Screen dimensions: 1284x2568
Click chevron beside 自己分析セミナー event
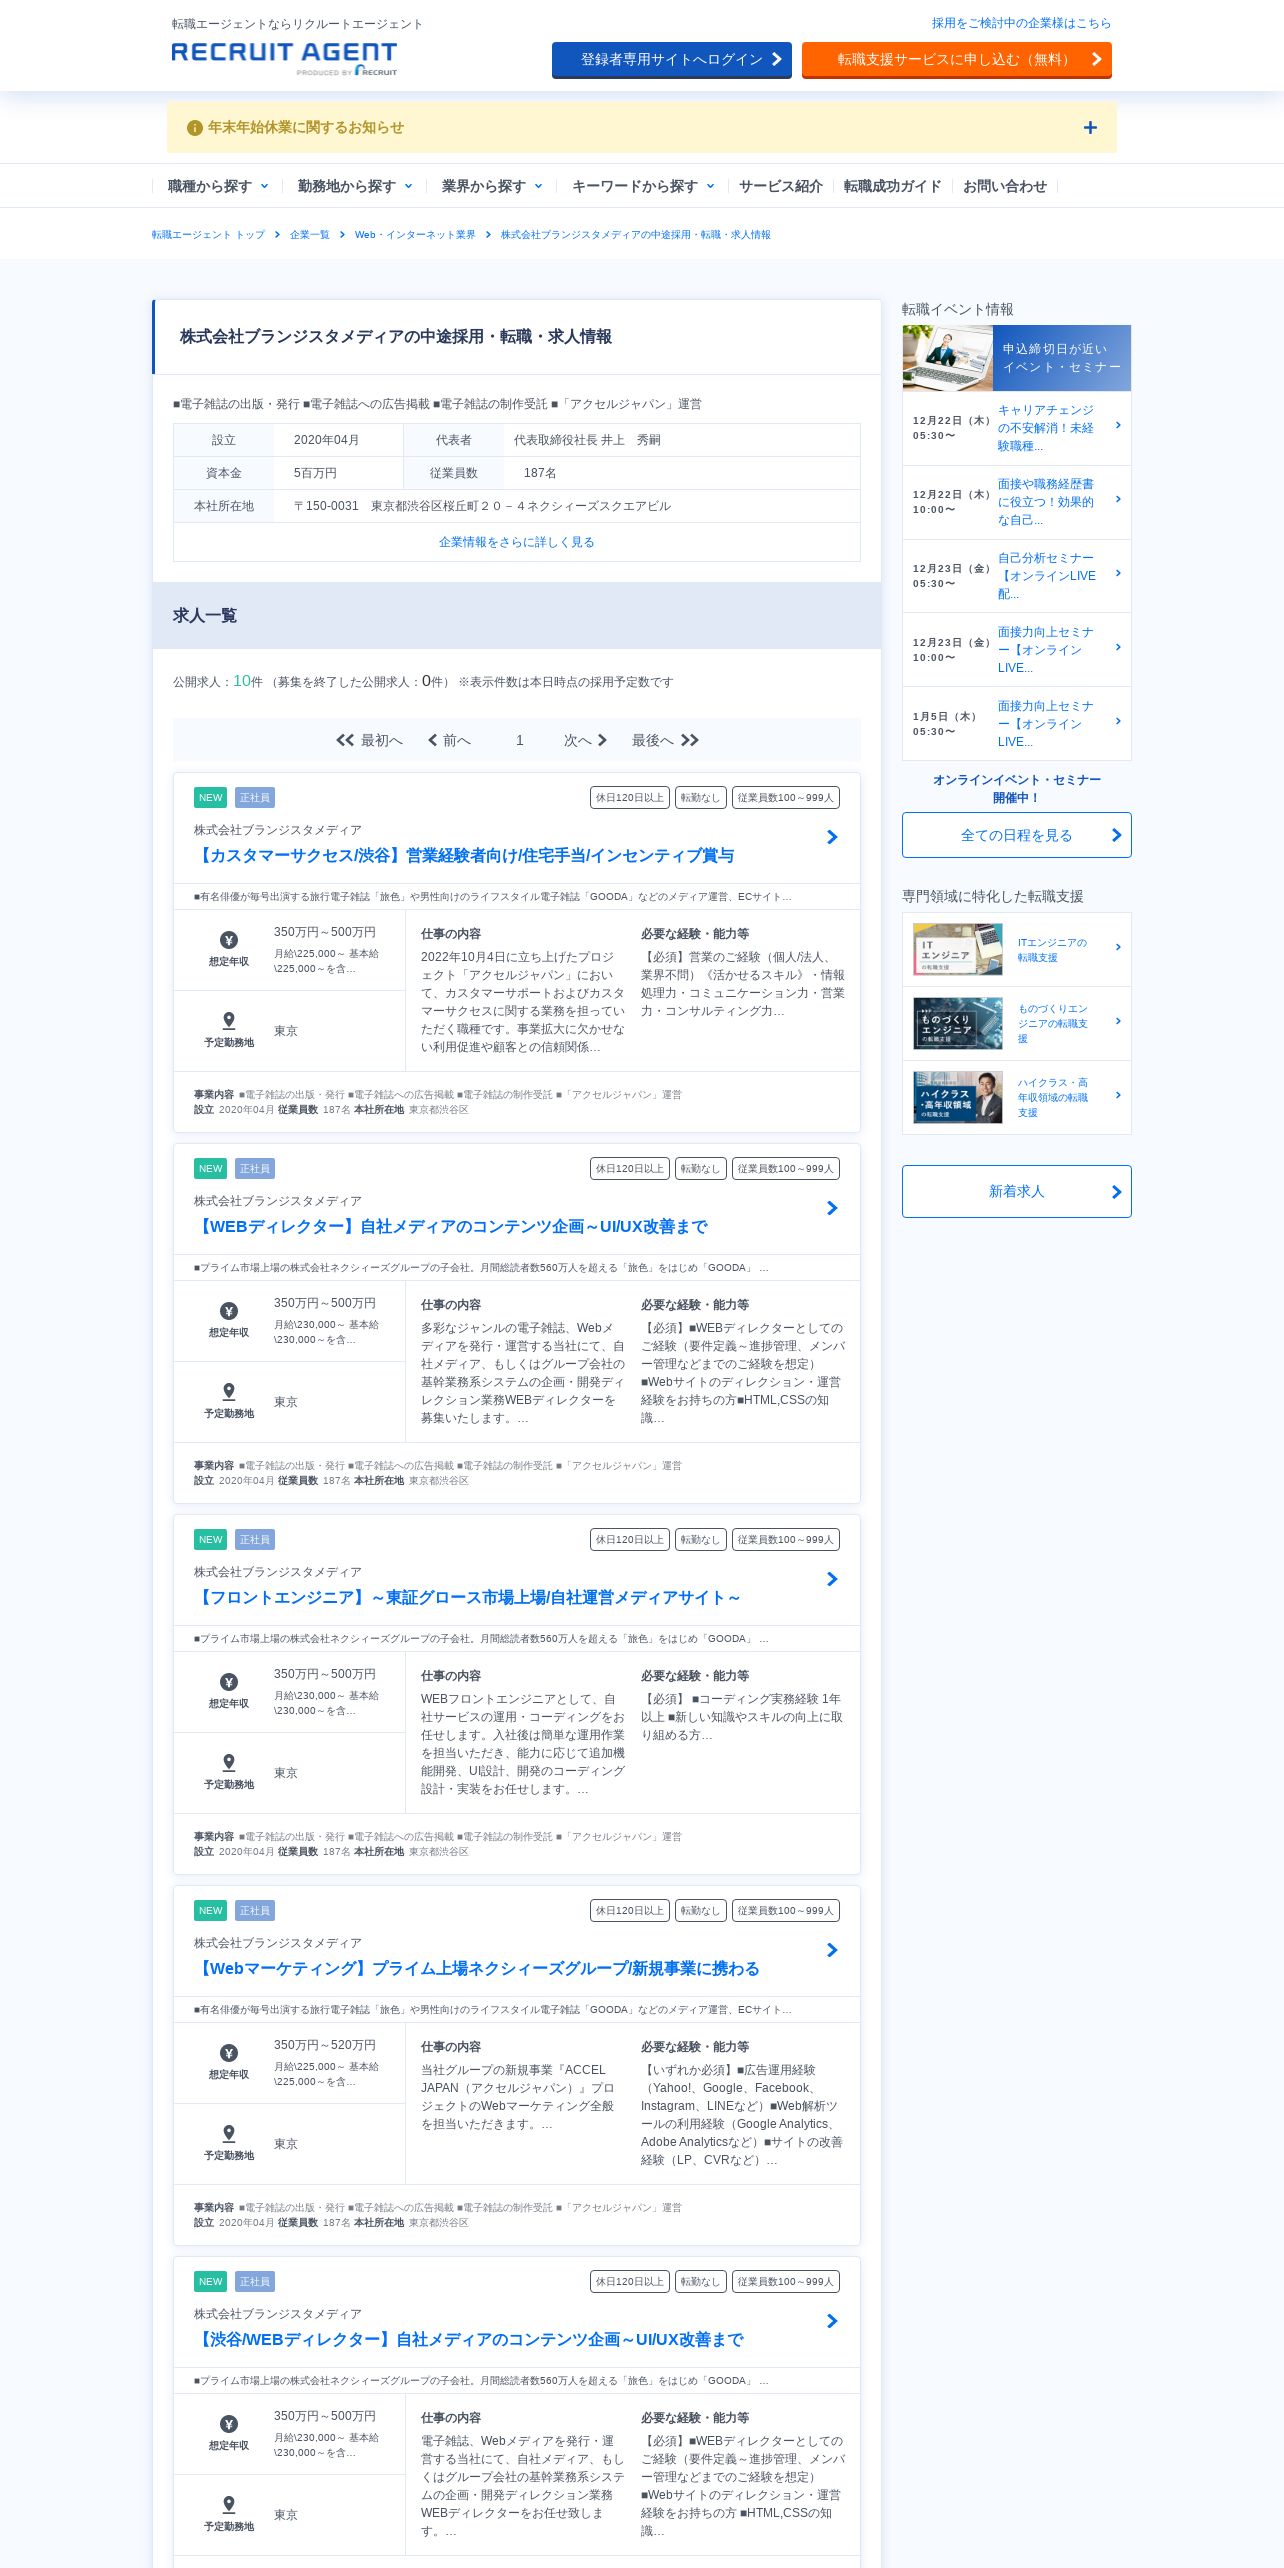coord(1118,573)
